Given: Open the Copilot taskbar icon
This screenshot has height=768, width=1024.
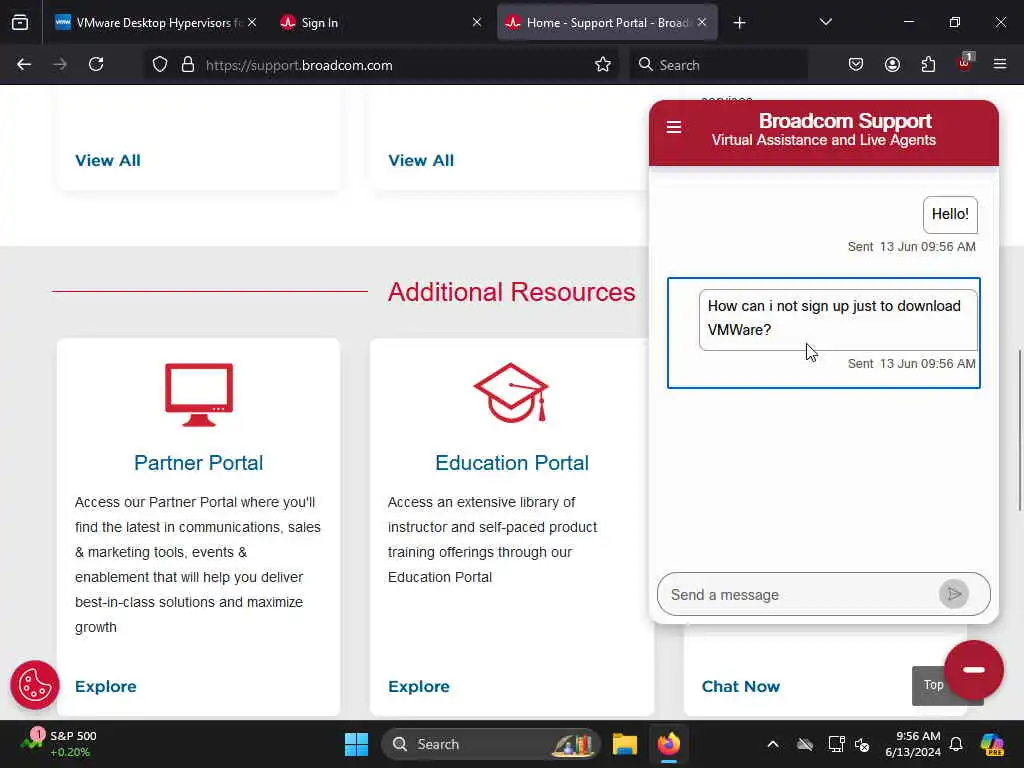Looking at the screenshot, I should coord(993,744).
